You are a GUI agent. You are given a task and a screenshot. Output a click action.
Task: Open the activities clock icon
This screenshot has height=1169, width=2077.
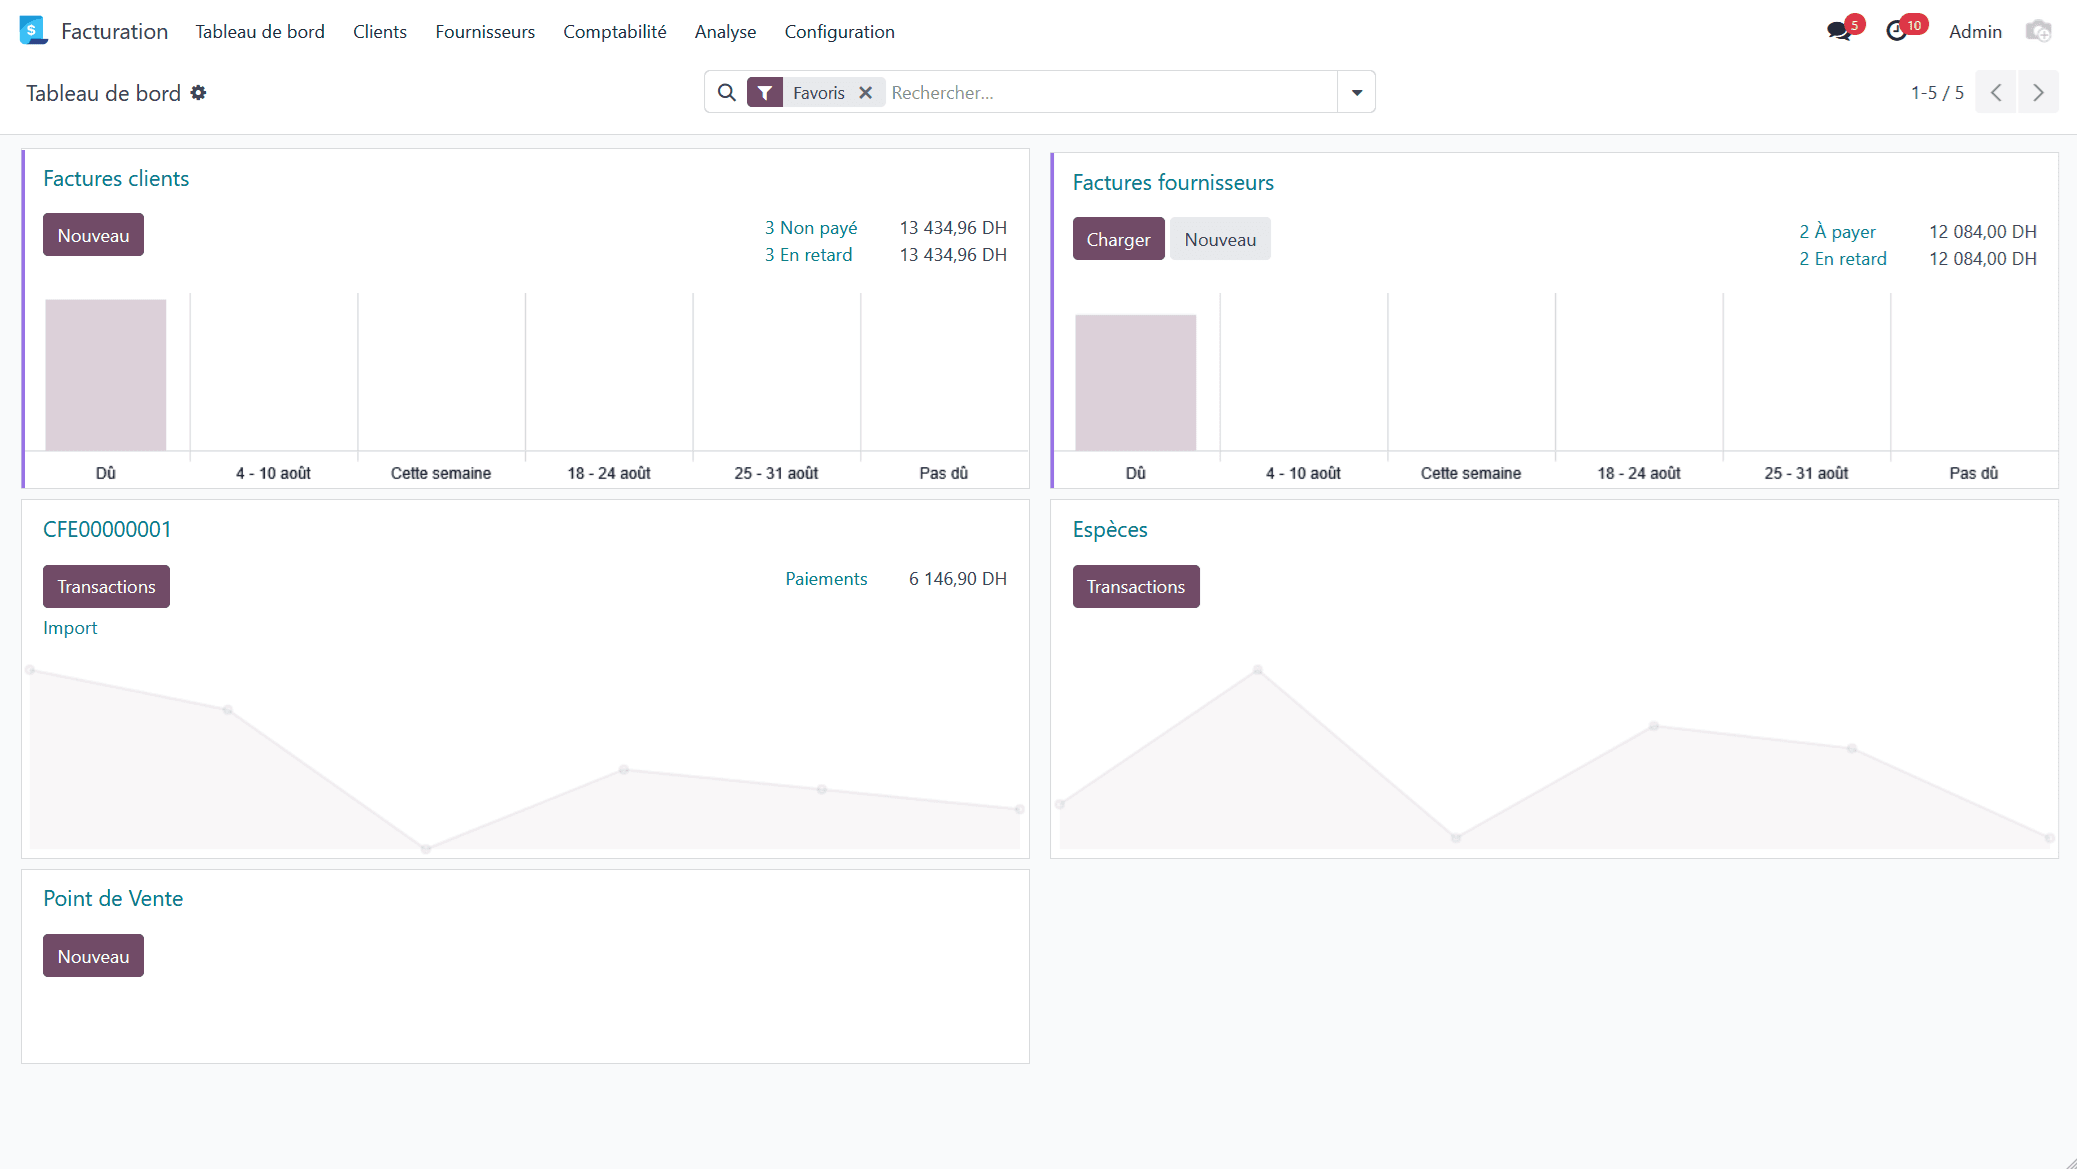pos(1896,32)
